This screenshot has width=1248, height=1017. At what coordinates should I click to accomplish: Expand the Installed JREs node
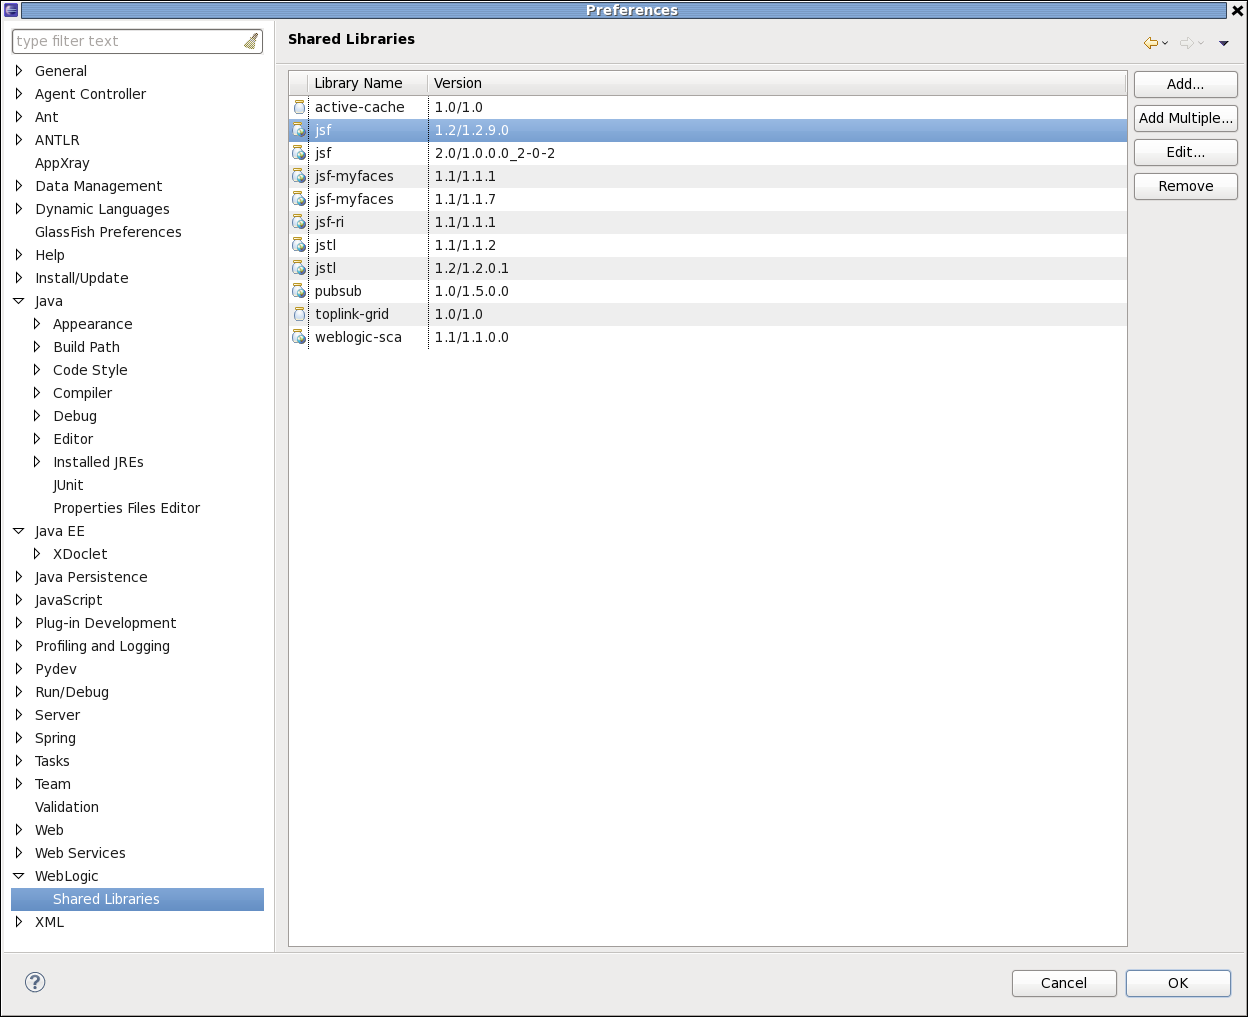[x=37, y=462]
